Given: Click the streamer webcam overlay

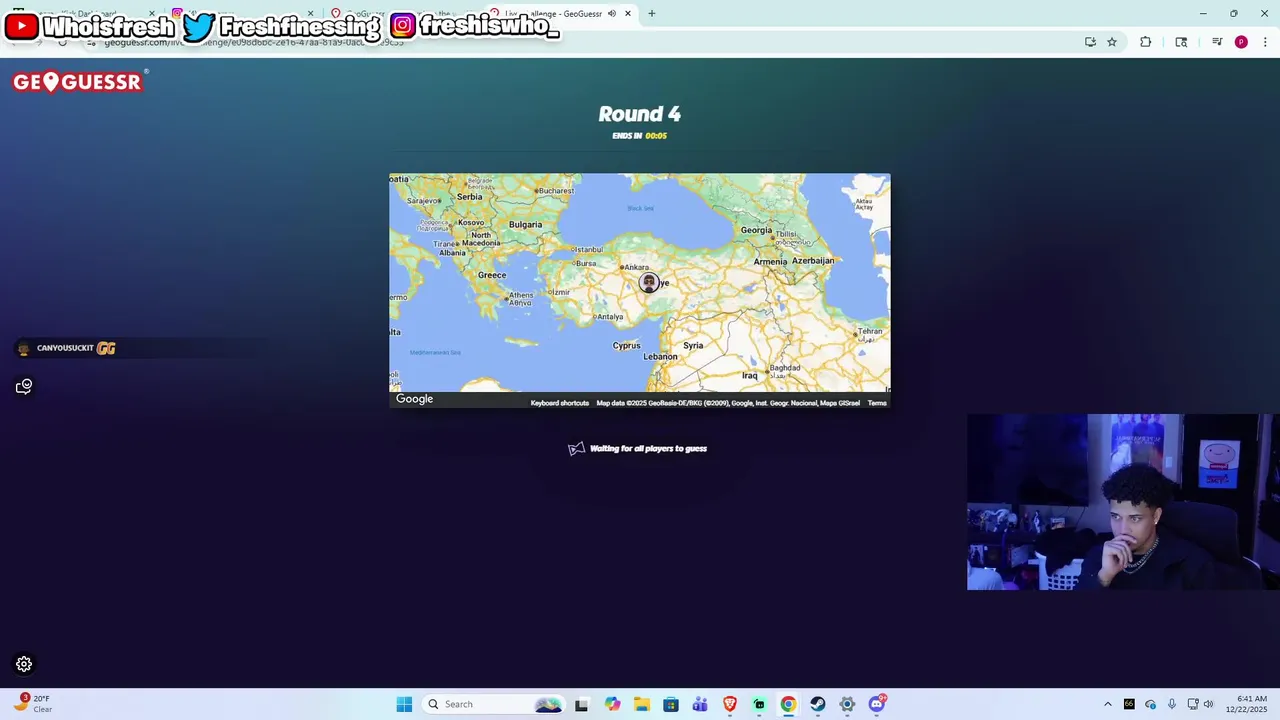Looking at the screenshot, I should point(1123,502).
